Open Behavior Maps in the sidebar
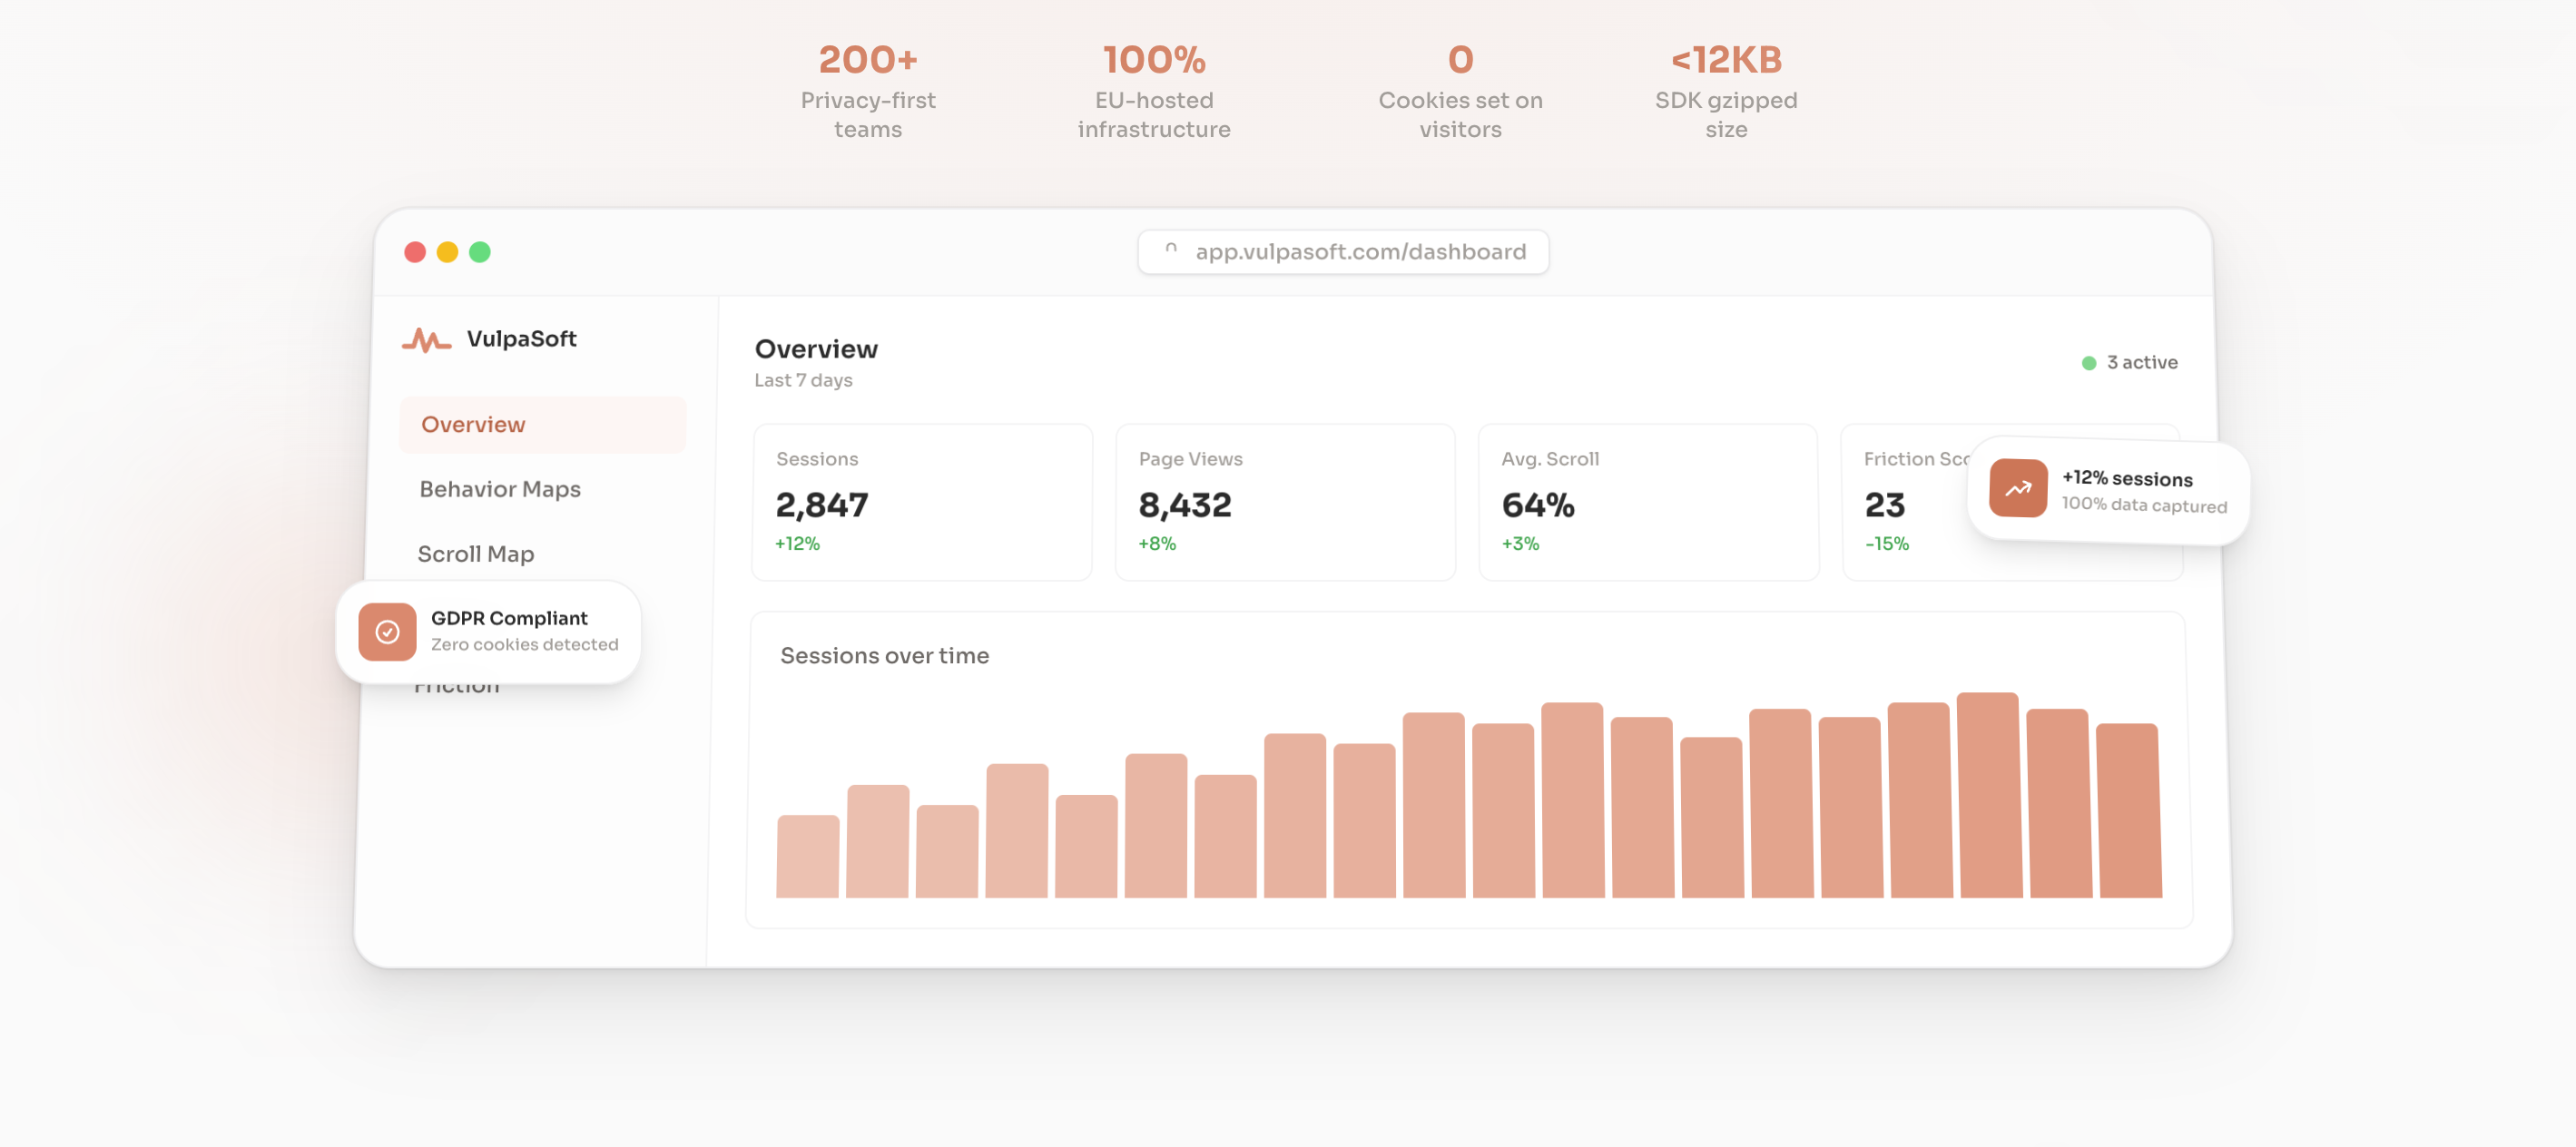Image resolution: width=2576 pixels, height=1147 pixels. pyautogui.click(x=500, y=489)
